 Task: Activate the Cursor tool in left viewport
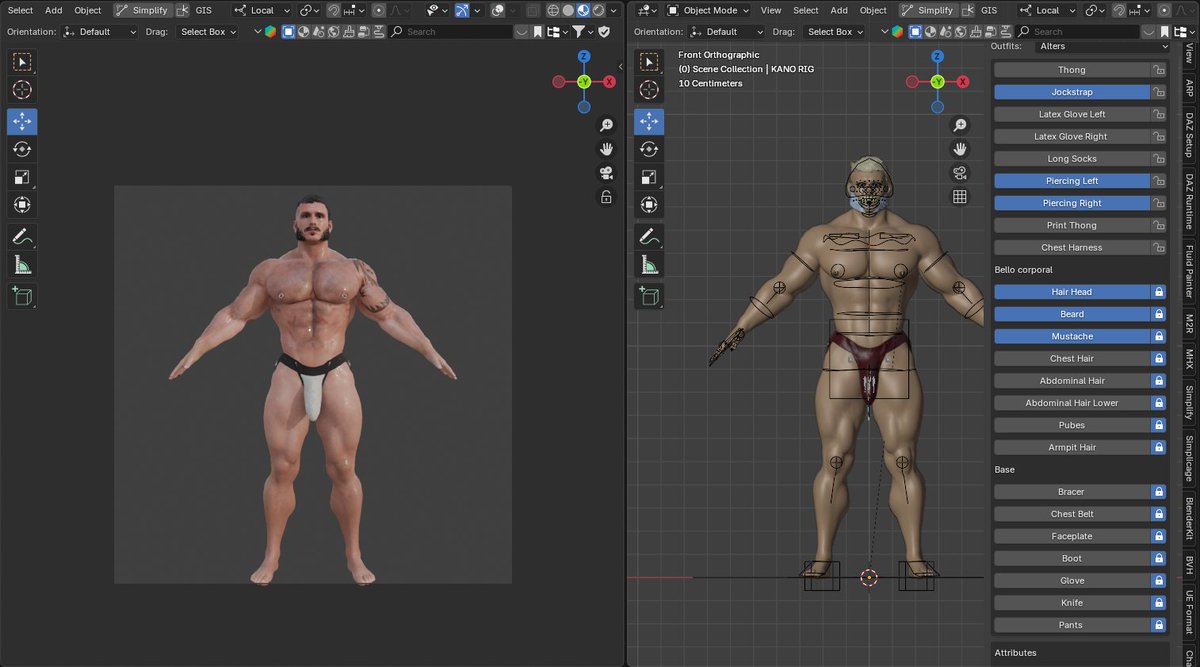point(22,90)
